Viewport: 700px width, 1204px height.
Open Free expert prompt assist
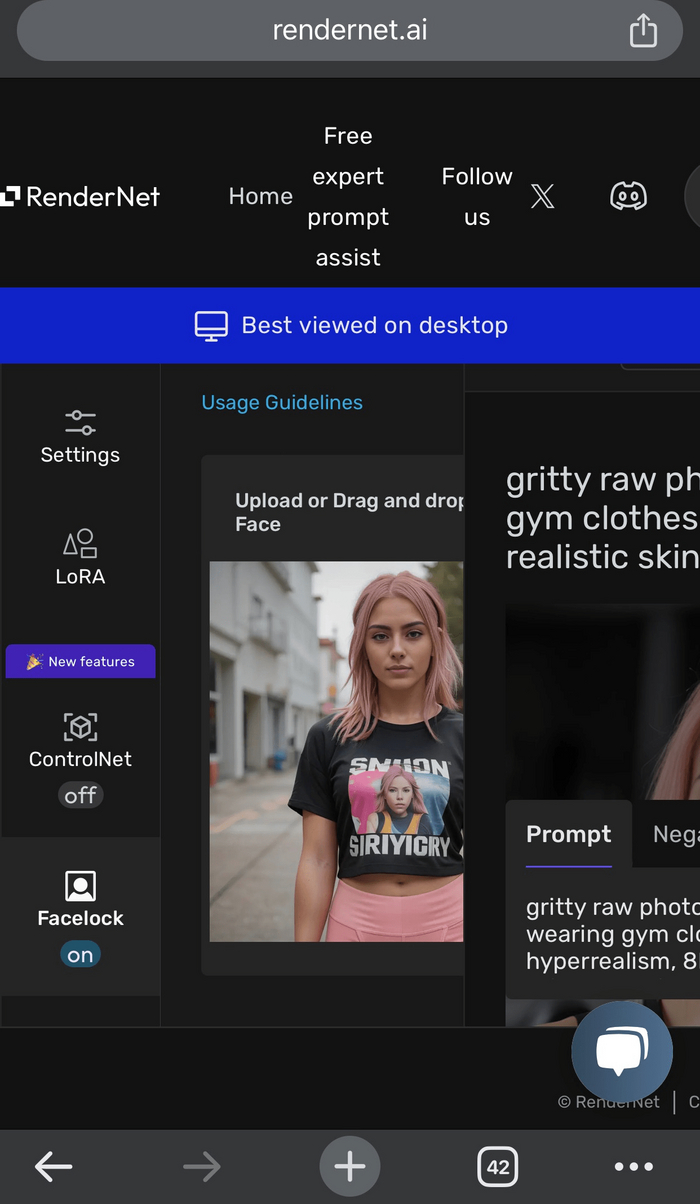[x=348, y=197]
